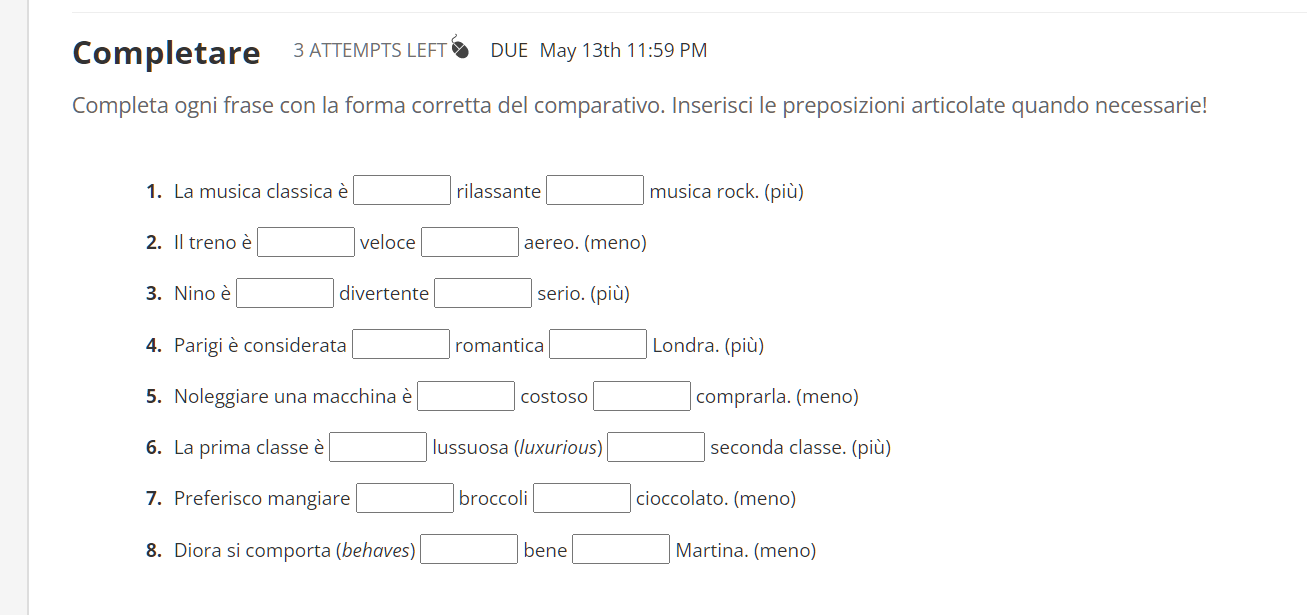
Task: Click the blank before 'romantica'
Action: 401,343
